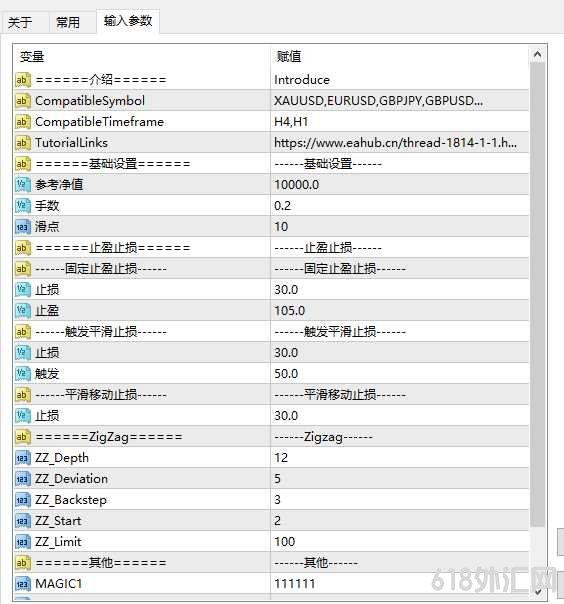This screenshot has width=564, height=604.
Task: Click the integer icon beside MAGIC1
Action: pos(23,584)
